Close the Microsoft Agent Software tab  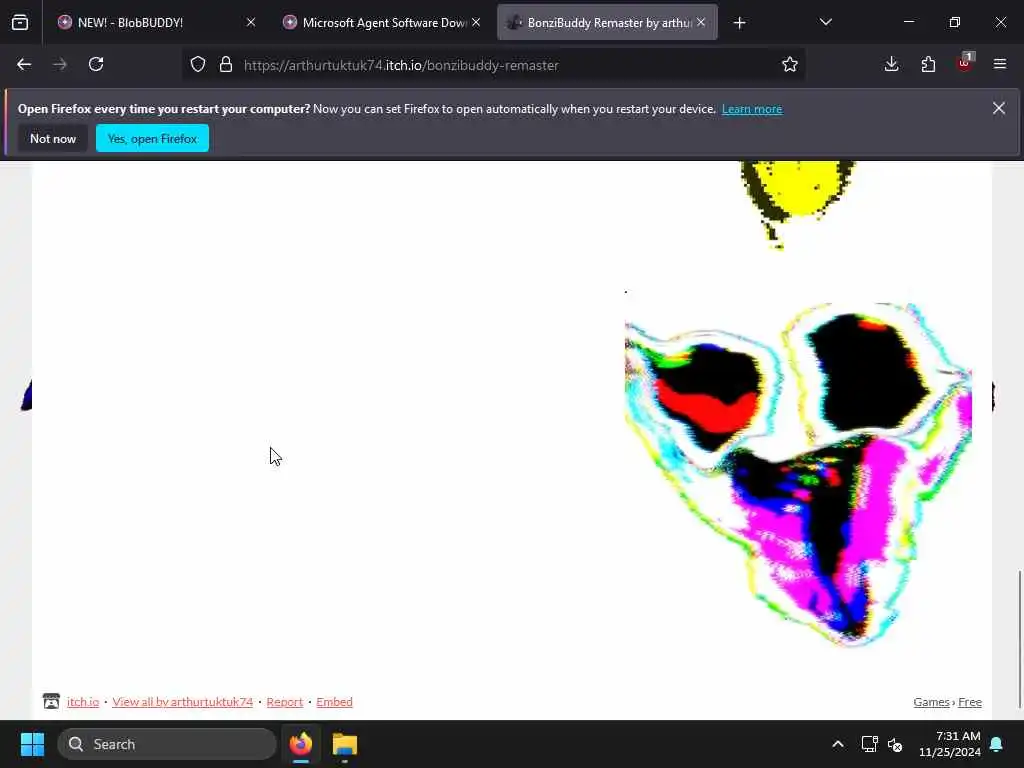click(476, 23)
